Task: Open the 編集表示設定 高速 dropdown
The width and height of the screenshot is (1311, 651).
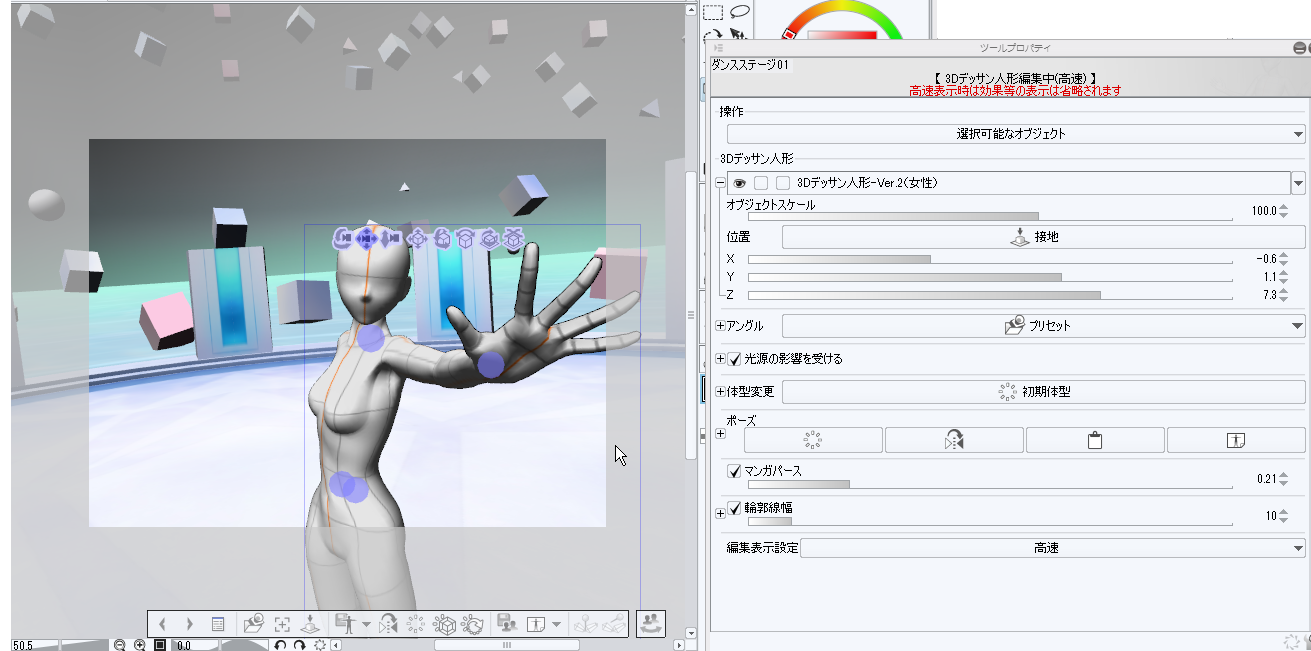Action: click(1053, 548)
